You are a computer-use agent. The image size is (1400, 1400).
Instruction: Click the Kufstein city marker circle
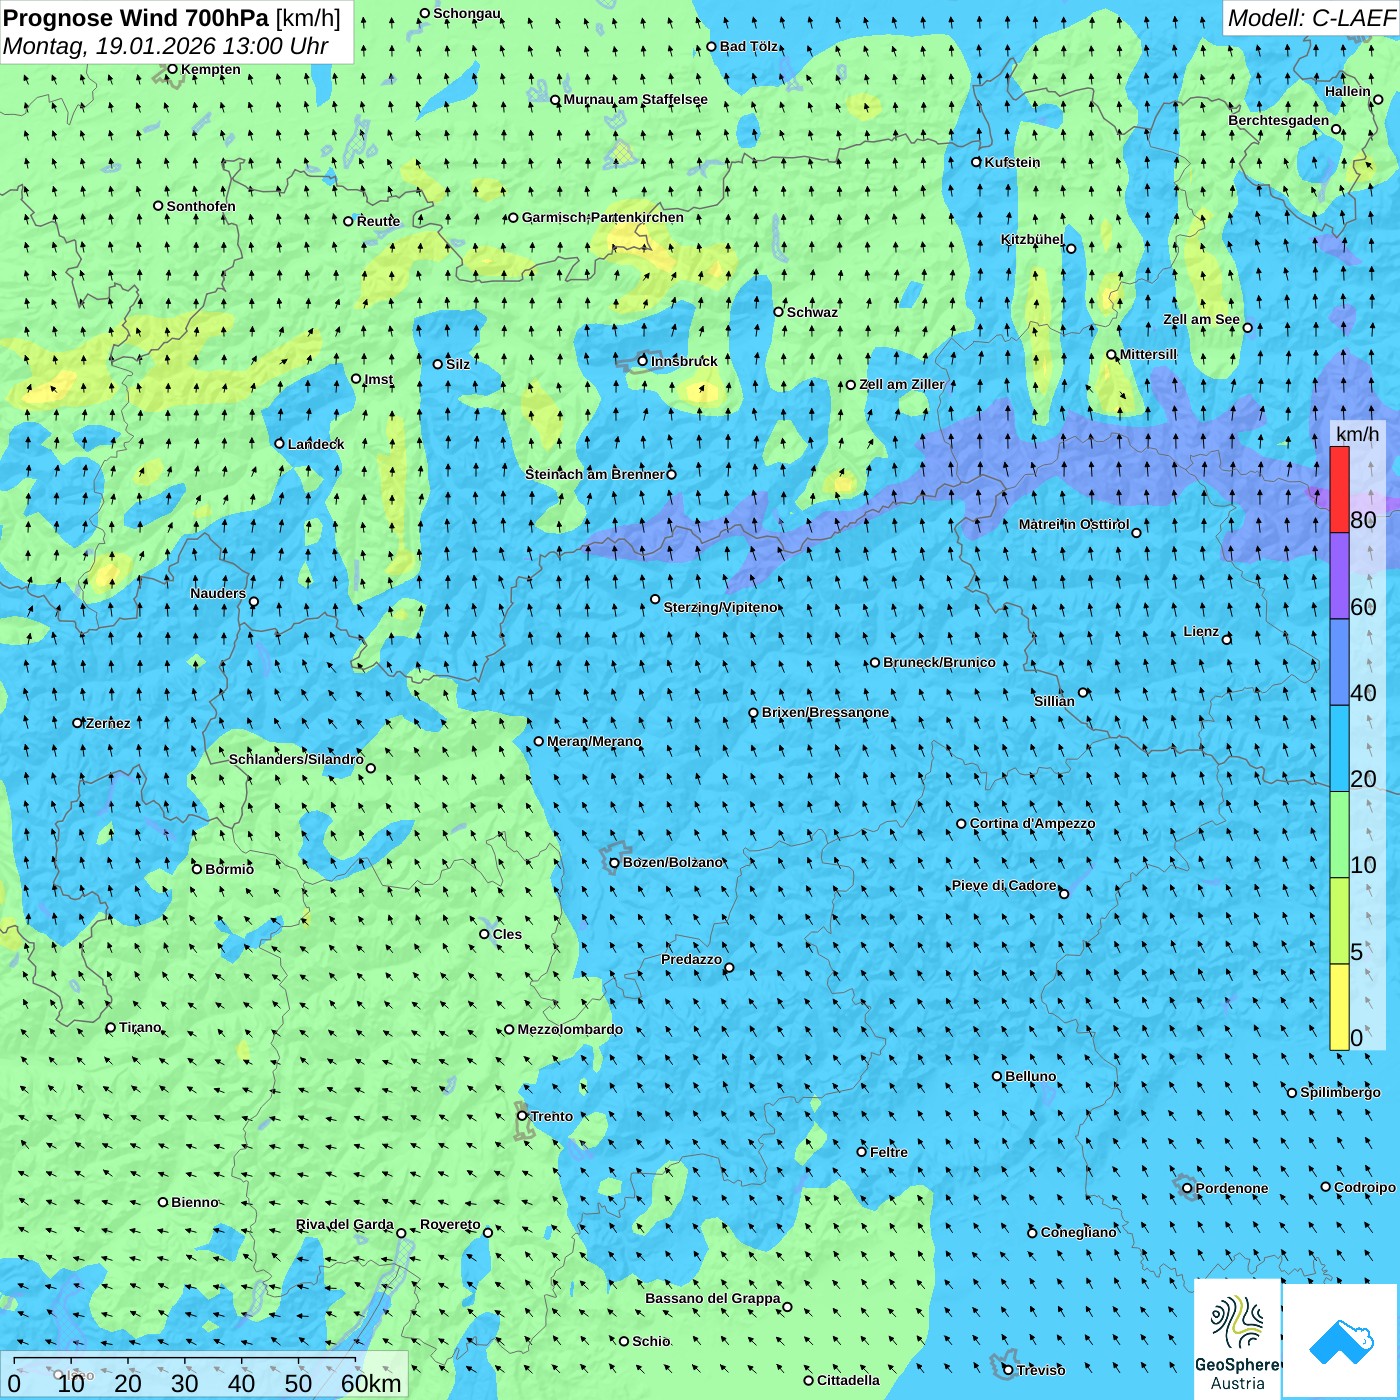coord(977,162)
